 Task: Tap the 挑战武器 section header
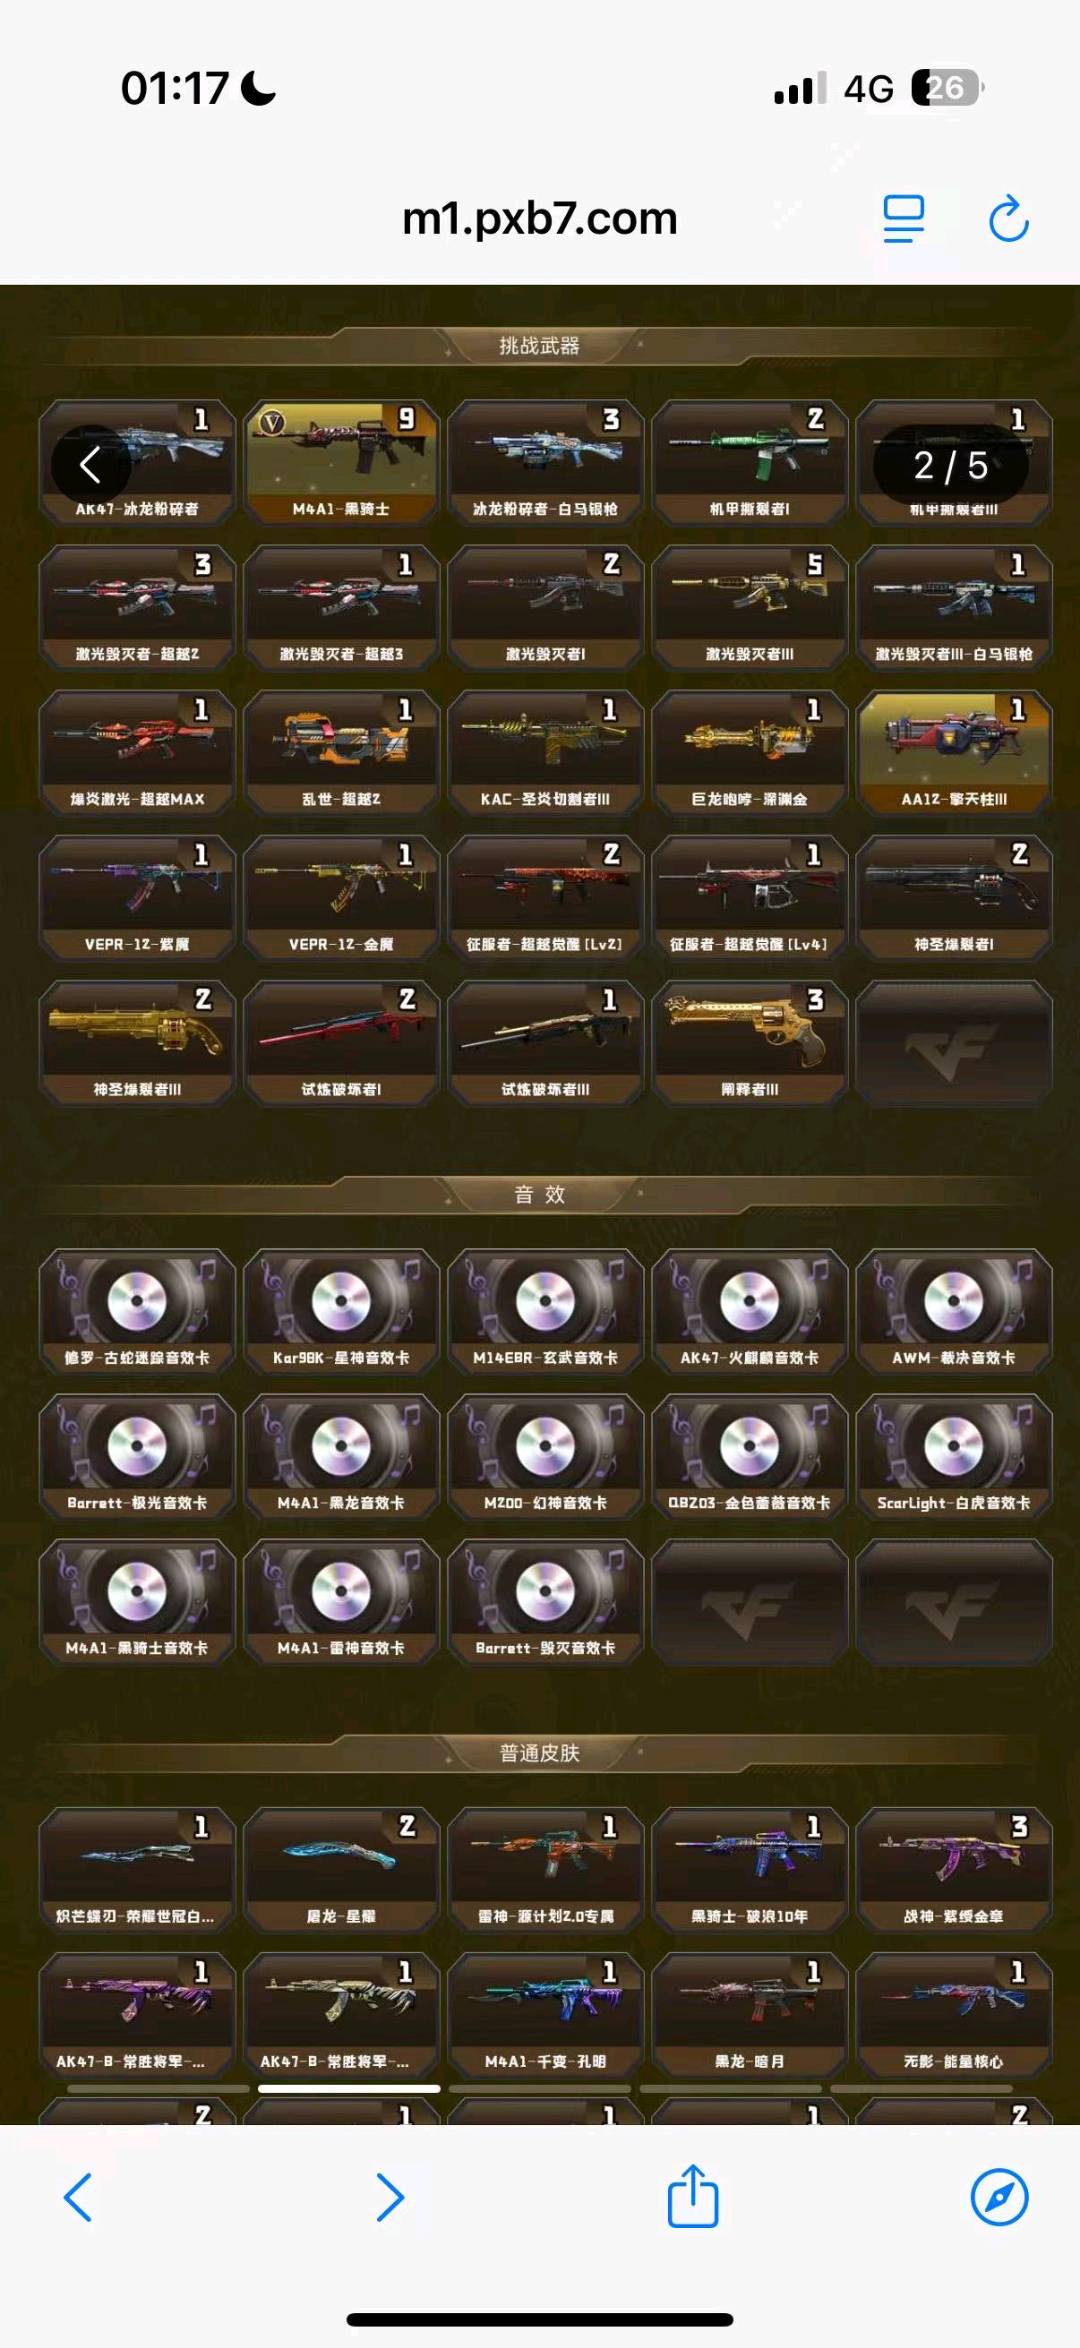[x=540, y=346]
